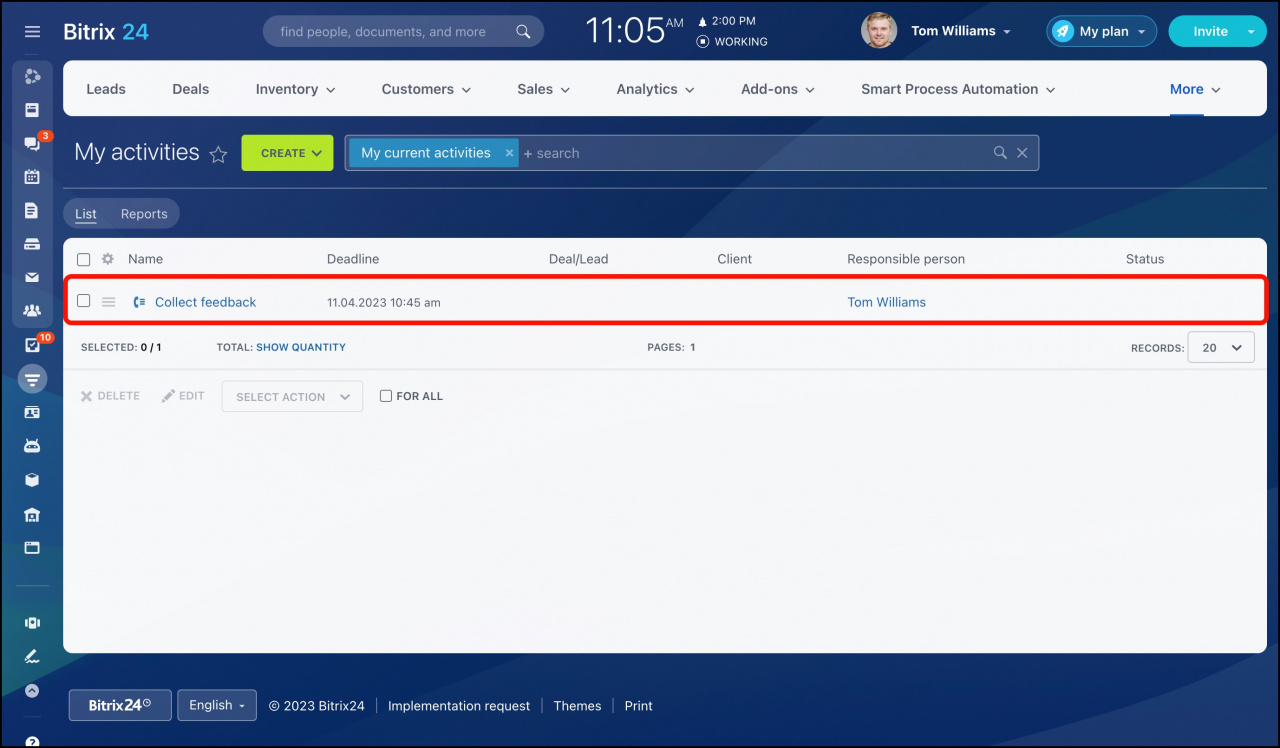Click the magnifier icon in the activities filter
The image size is (1280, 748).
coord(1000,153)
